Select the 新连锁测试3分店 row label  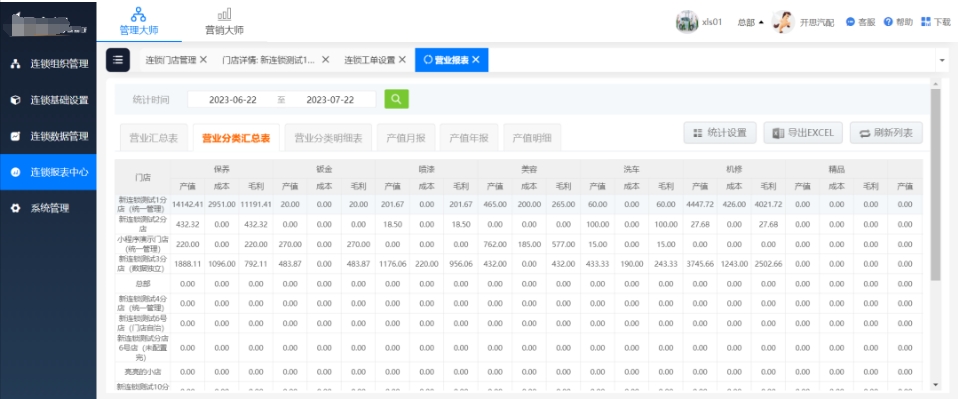143,263
